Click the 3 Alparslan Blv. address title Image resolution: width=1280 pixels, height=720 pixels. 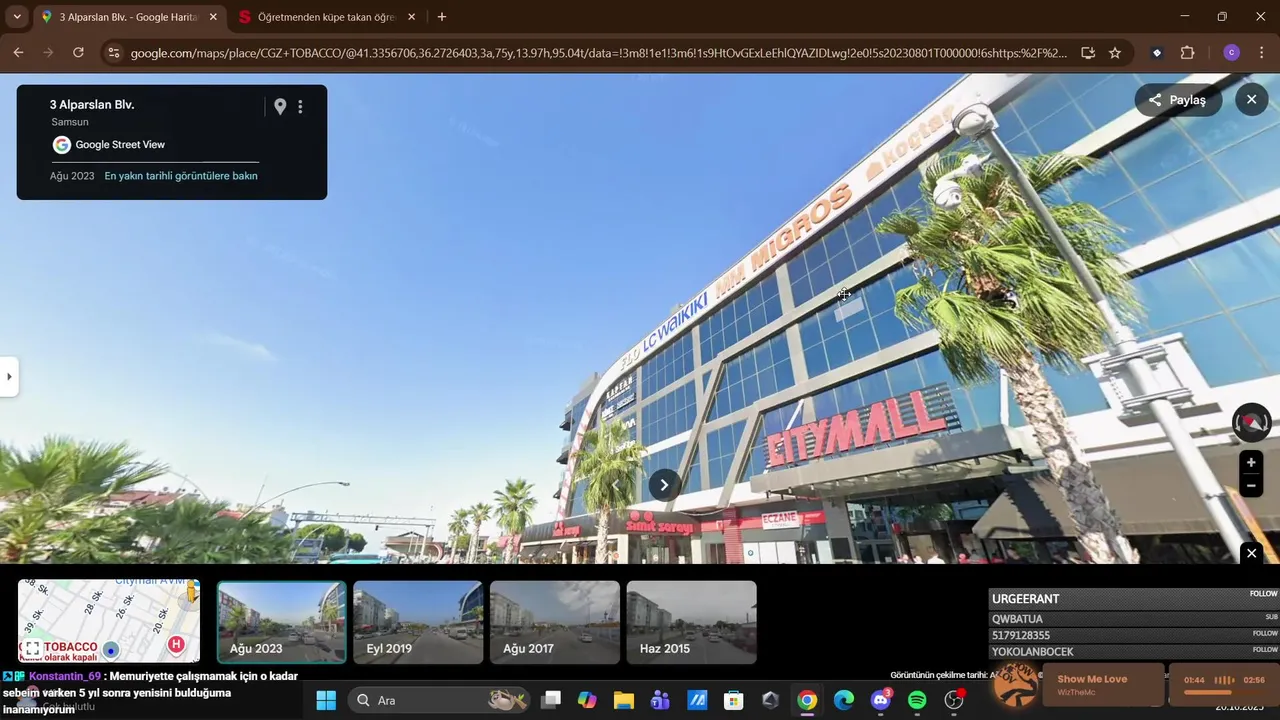(x=92, y=105)
